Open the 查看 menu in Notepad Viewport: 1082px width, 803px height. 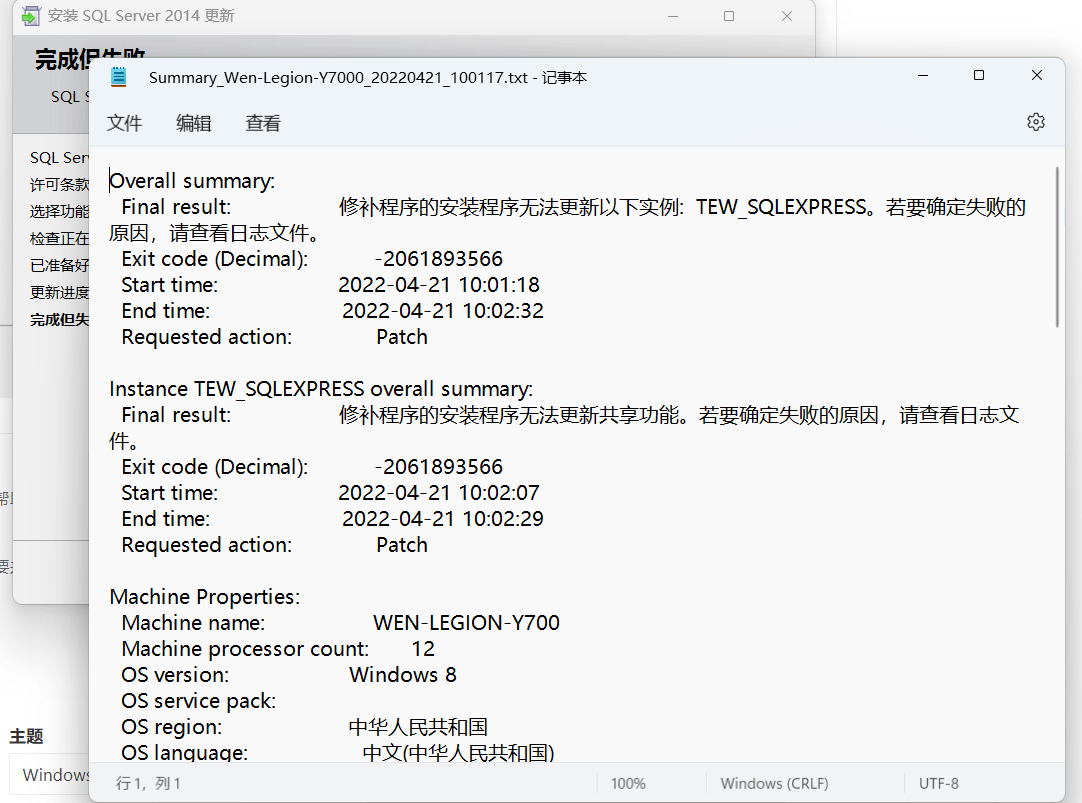(263, 123)
